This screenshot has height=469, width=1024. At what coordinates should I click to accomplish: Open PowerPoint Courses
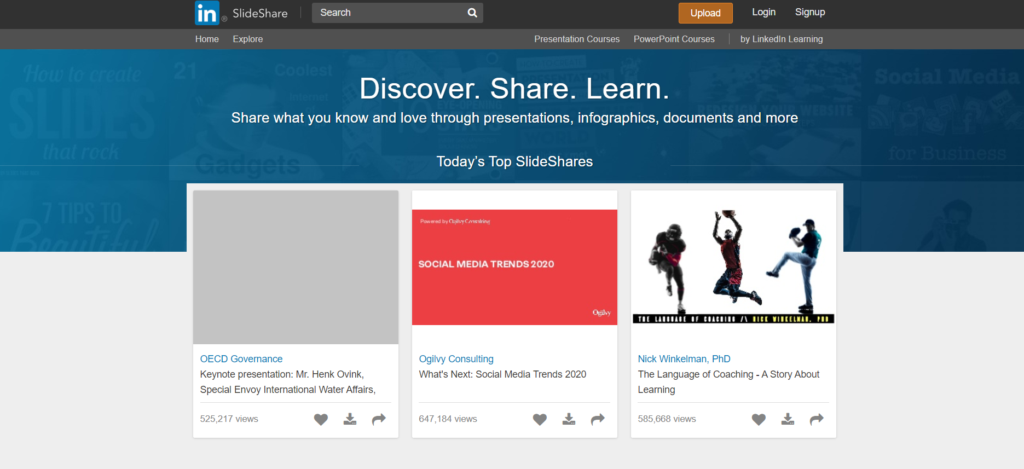[674, 39]
